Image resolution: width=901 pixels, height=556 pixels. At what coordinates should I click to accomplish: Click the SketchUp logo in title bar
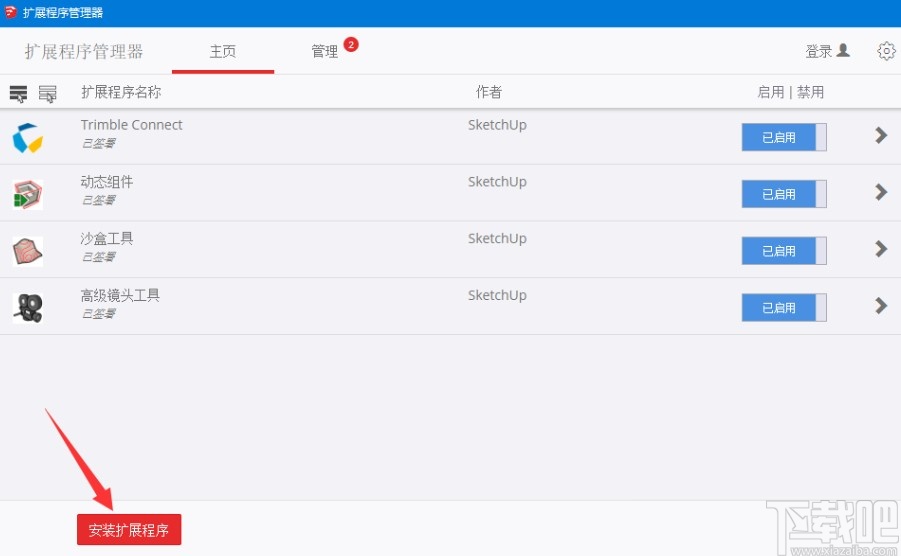[x=10, y=11]
